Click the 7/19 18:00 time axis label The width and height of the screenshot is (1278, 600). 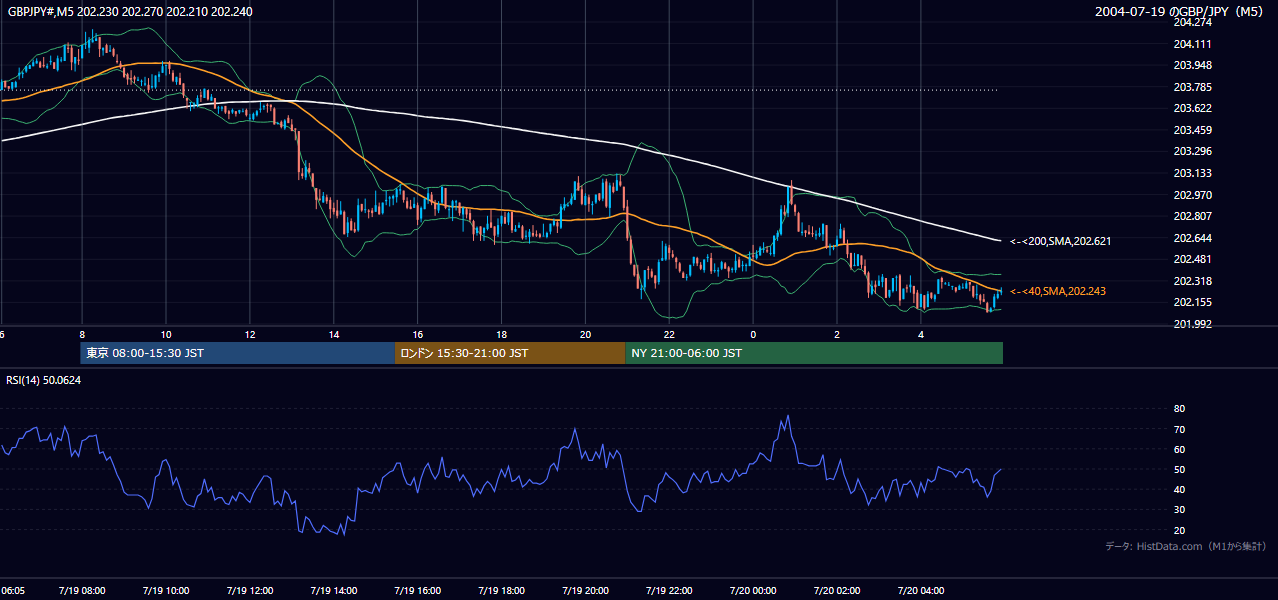(x=500, y=591)
